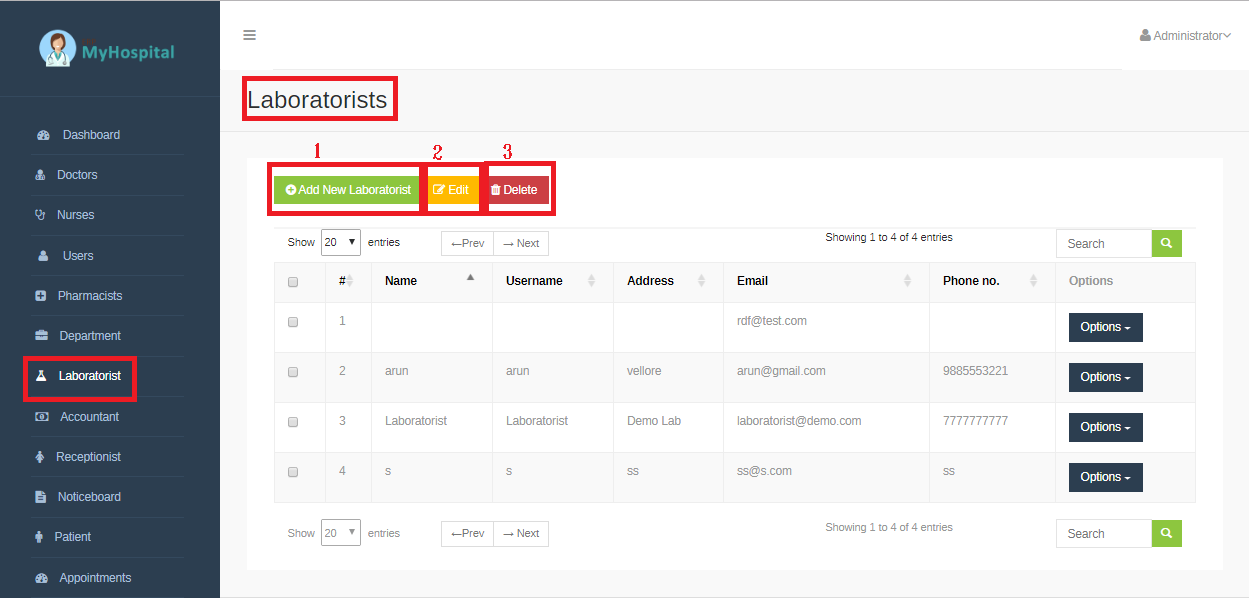Check the row with rdf@test.com
Viewport: 1249px width, 598px height.
coord(293,322)
